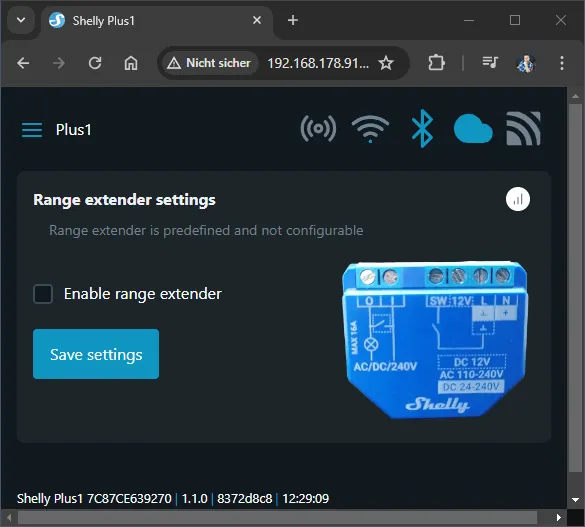Screen dimensions: 585x527
Task: Close the Shelly Plus1 tab
Action: pyautogui.click(x=257, y=20)
